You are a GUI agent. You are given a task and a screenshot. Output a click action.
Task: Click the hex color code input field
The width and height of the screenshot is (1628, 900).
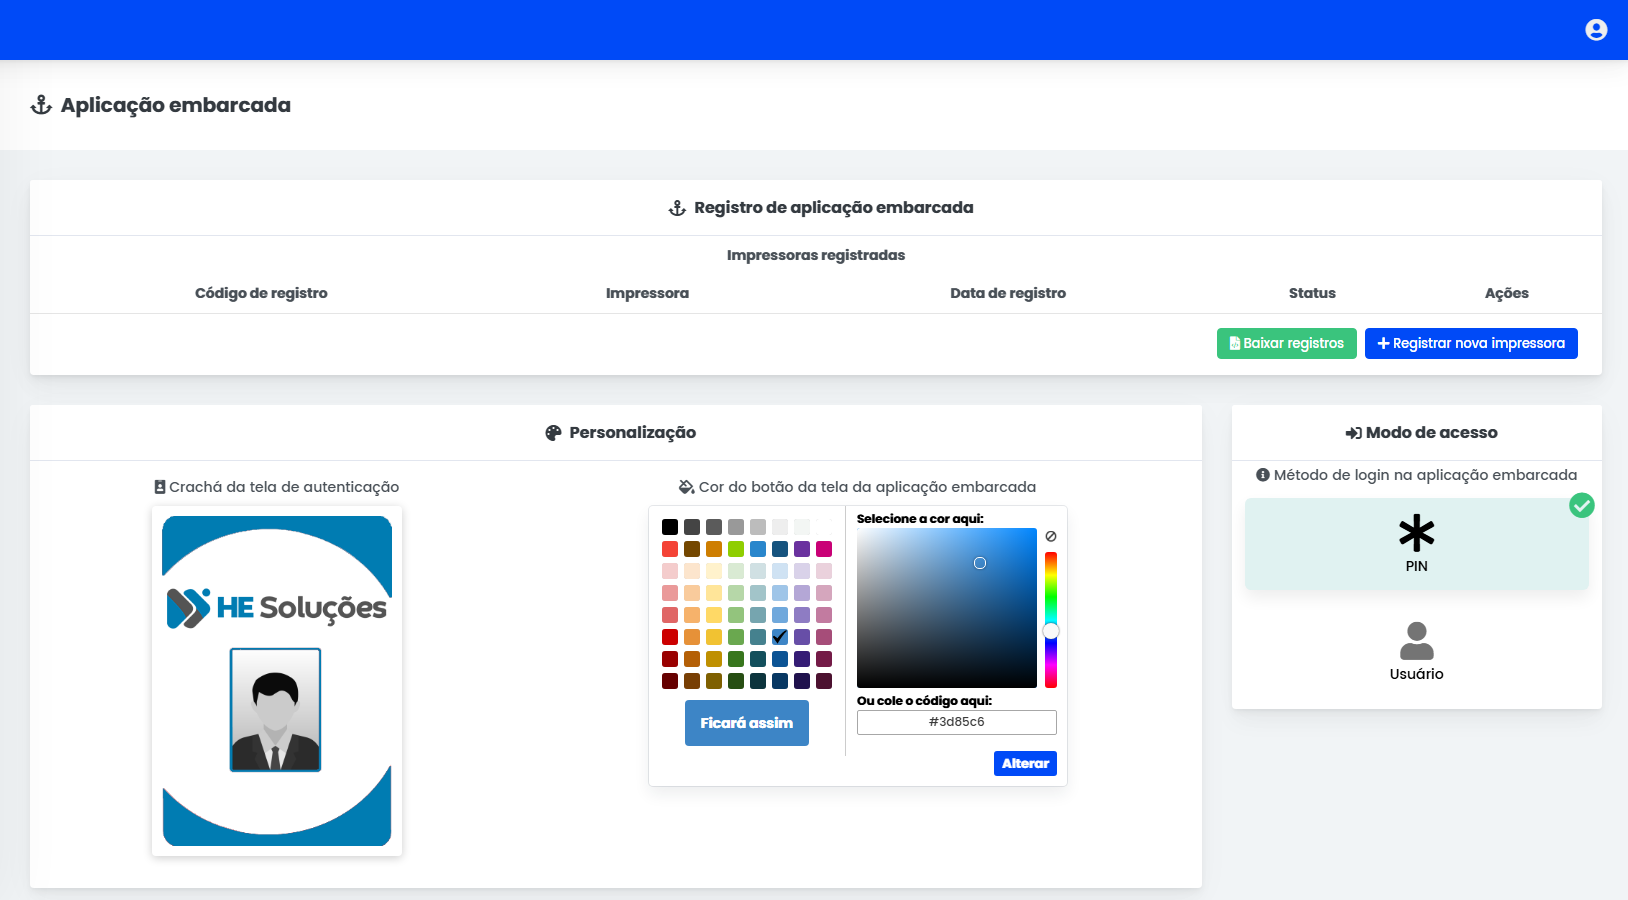[956, 722]
